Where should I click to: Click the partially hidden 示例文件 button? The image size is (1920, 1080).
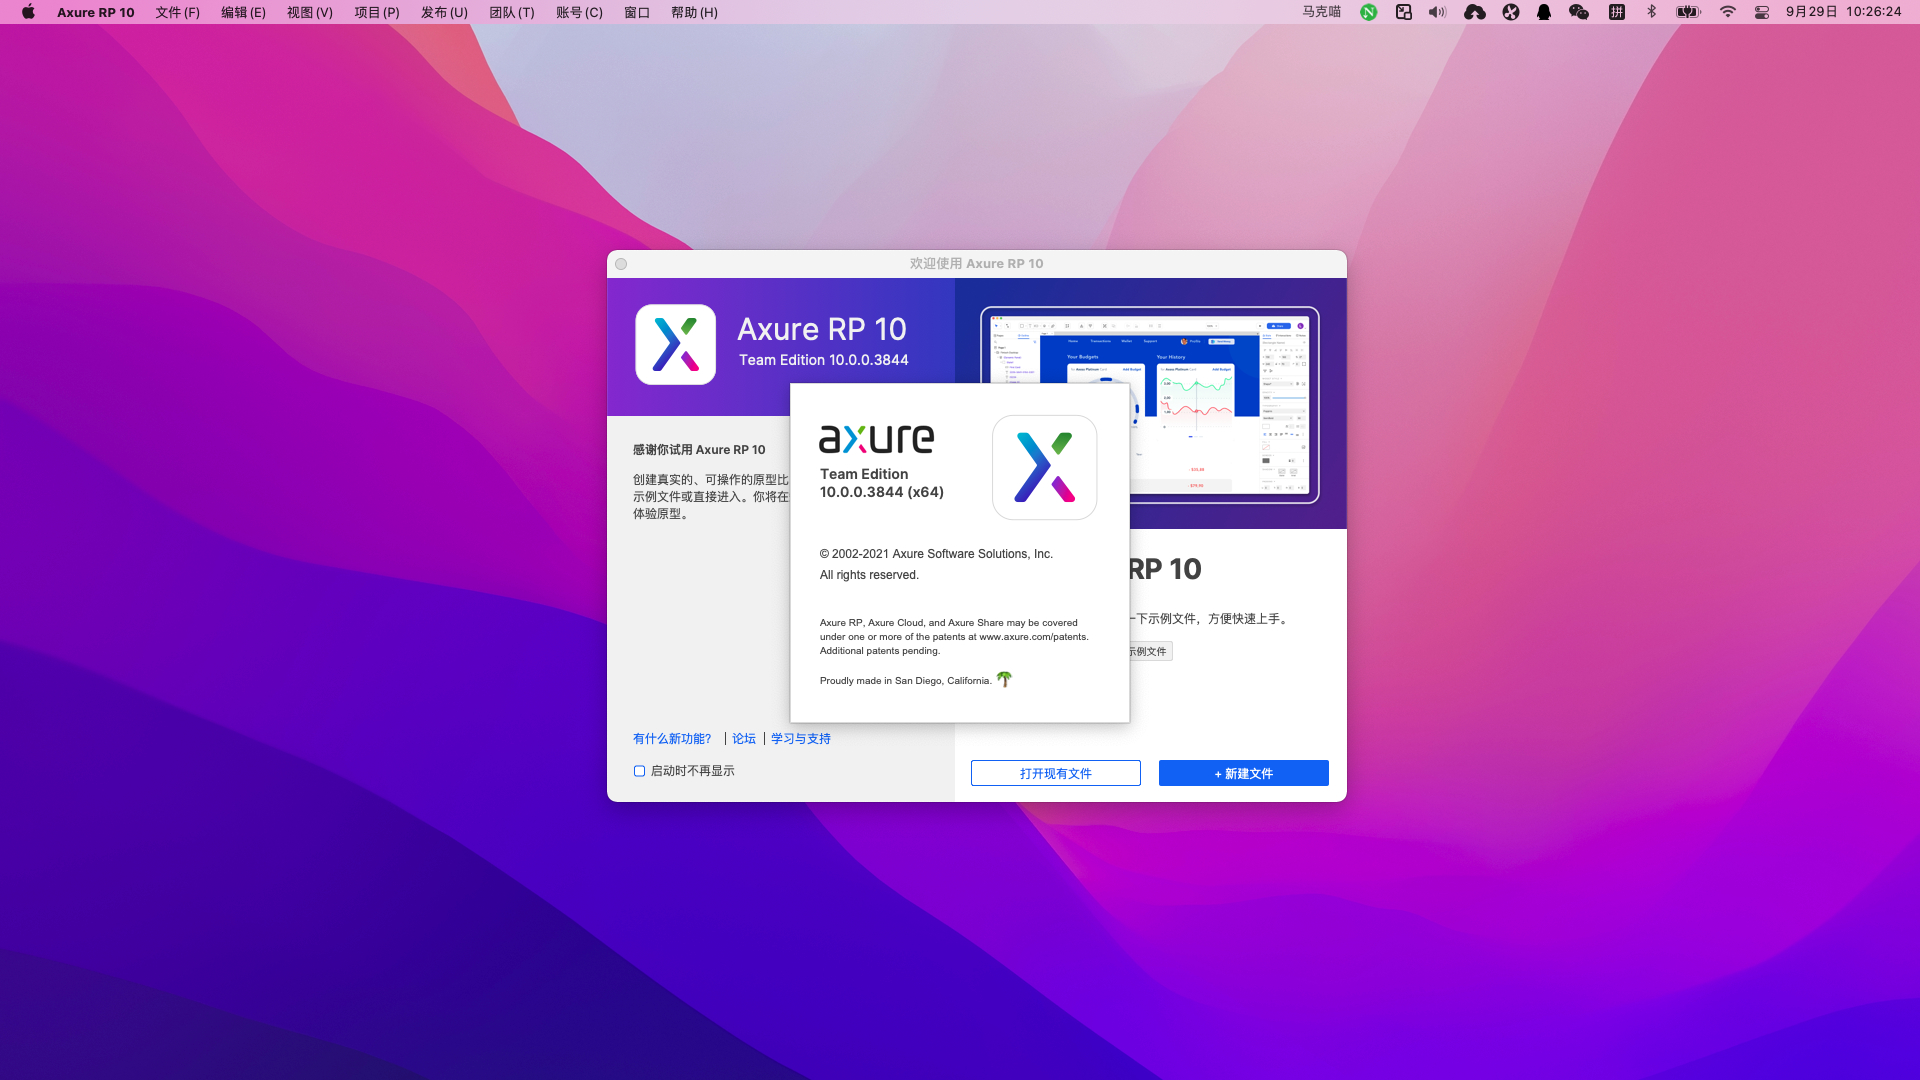[1150, 651]
